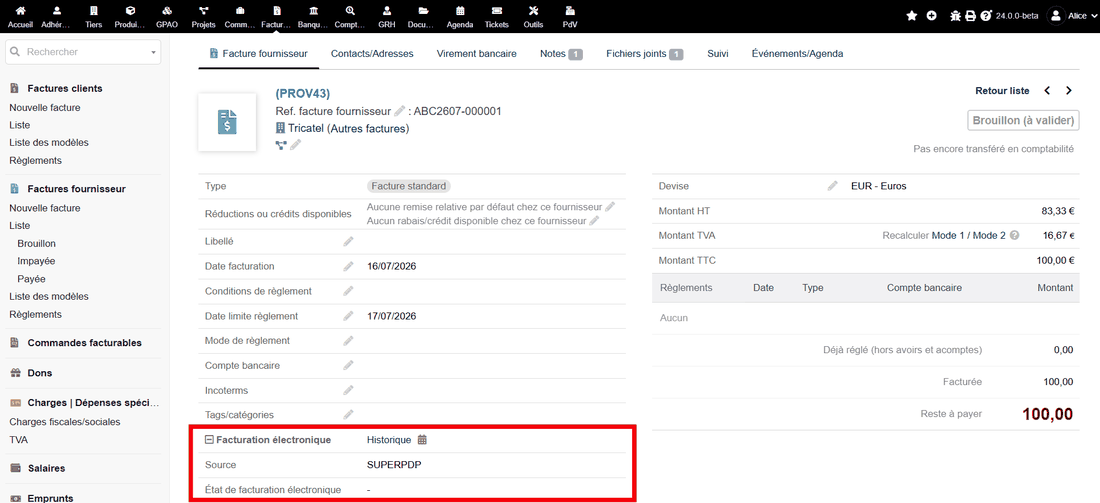Open Tricatel third-party link

[x=306, y=128]
